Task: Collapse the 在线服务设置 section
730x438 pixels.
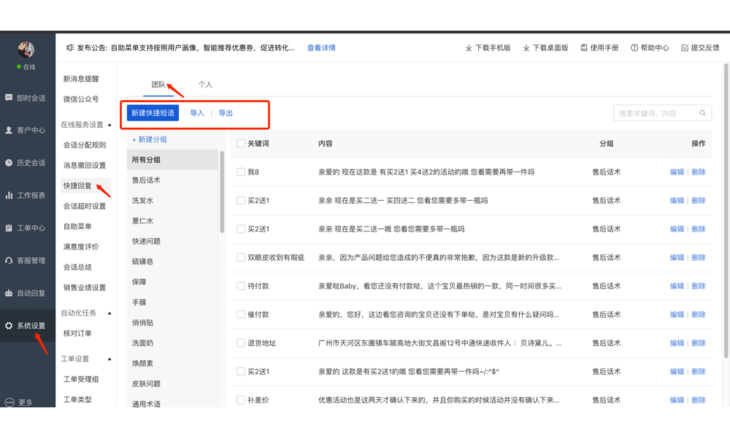Action: 110,125
